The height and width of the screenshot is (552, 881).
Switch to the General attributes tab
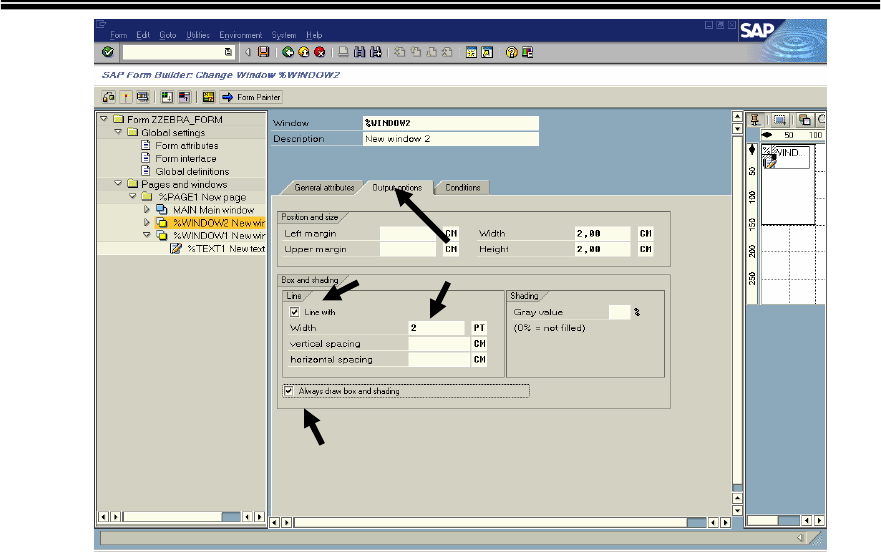[324, 188]
